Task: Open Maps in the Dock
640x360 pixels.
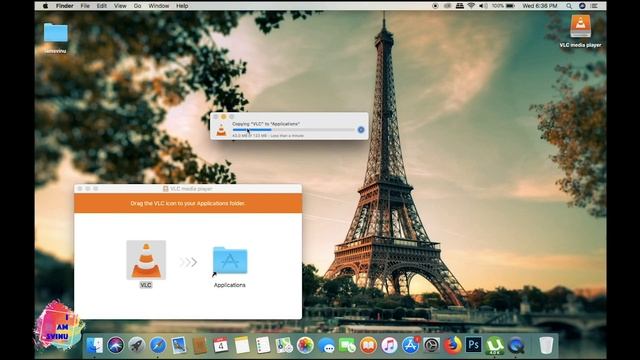Action: (284, 345)
